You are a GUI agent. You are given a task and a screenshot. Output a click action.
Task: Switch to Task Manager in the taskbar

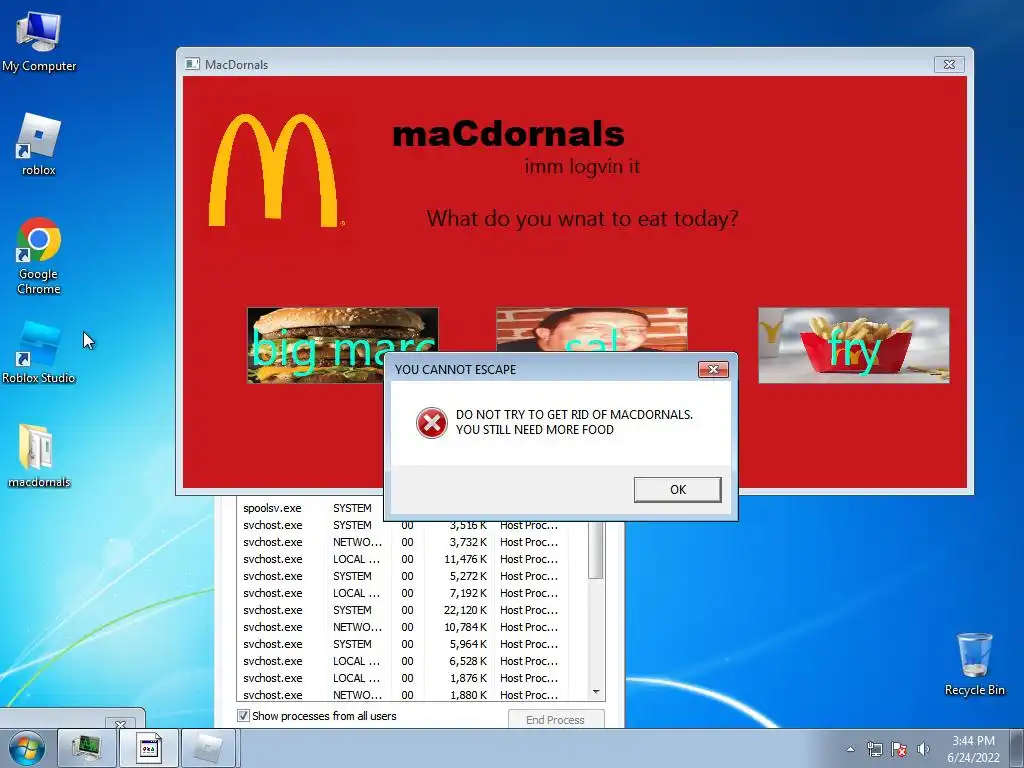click(x=86, y=748)
